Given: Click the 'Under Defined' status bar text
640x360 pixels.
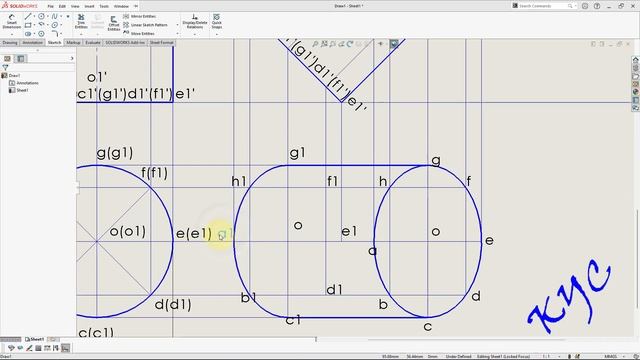Looking at the screenshot, I should tap(458, 356).
